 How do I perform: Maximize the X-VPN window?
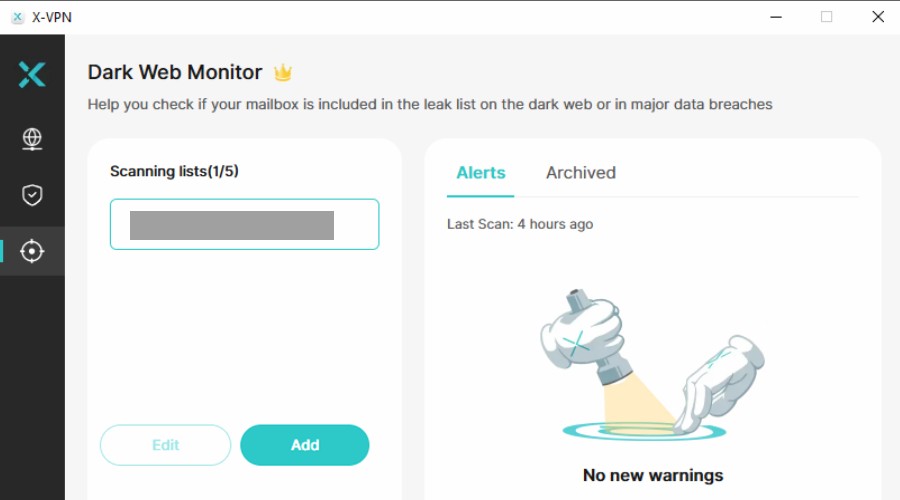(x=827, y=17)
